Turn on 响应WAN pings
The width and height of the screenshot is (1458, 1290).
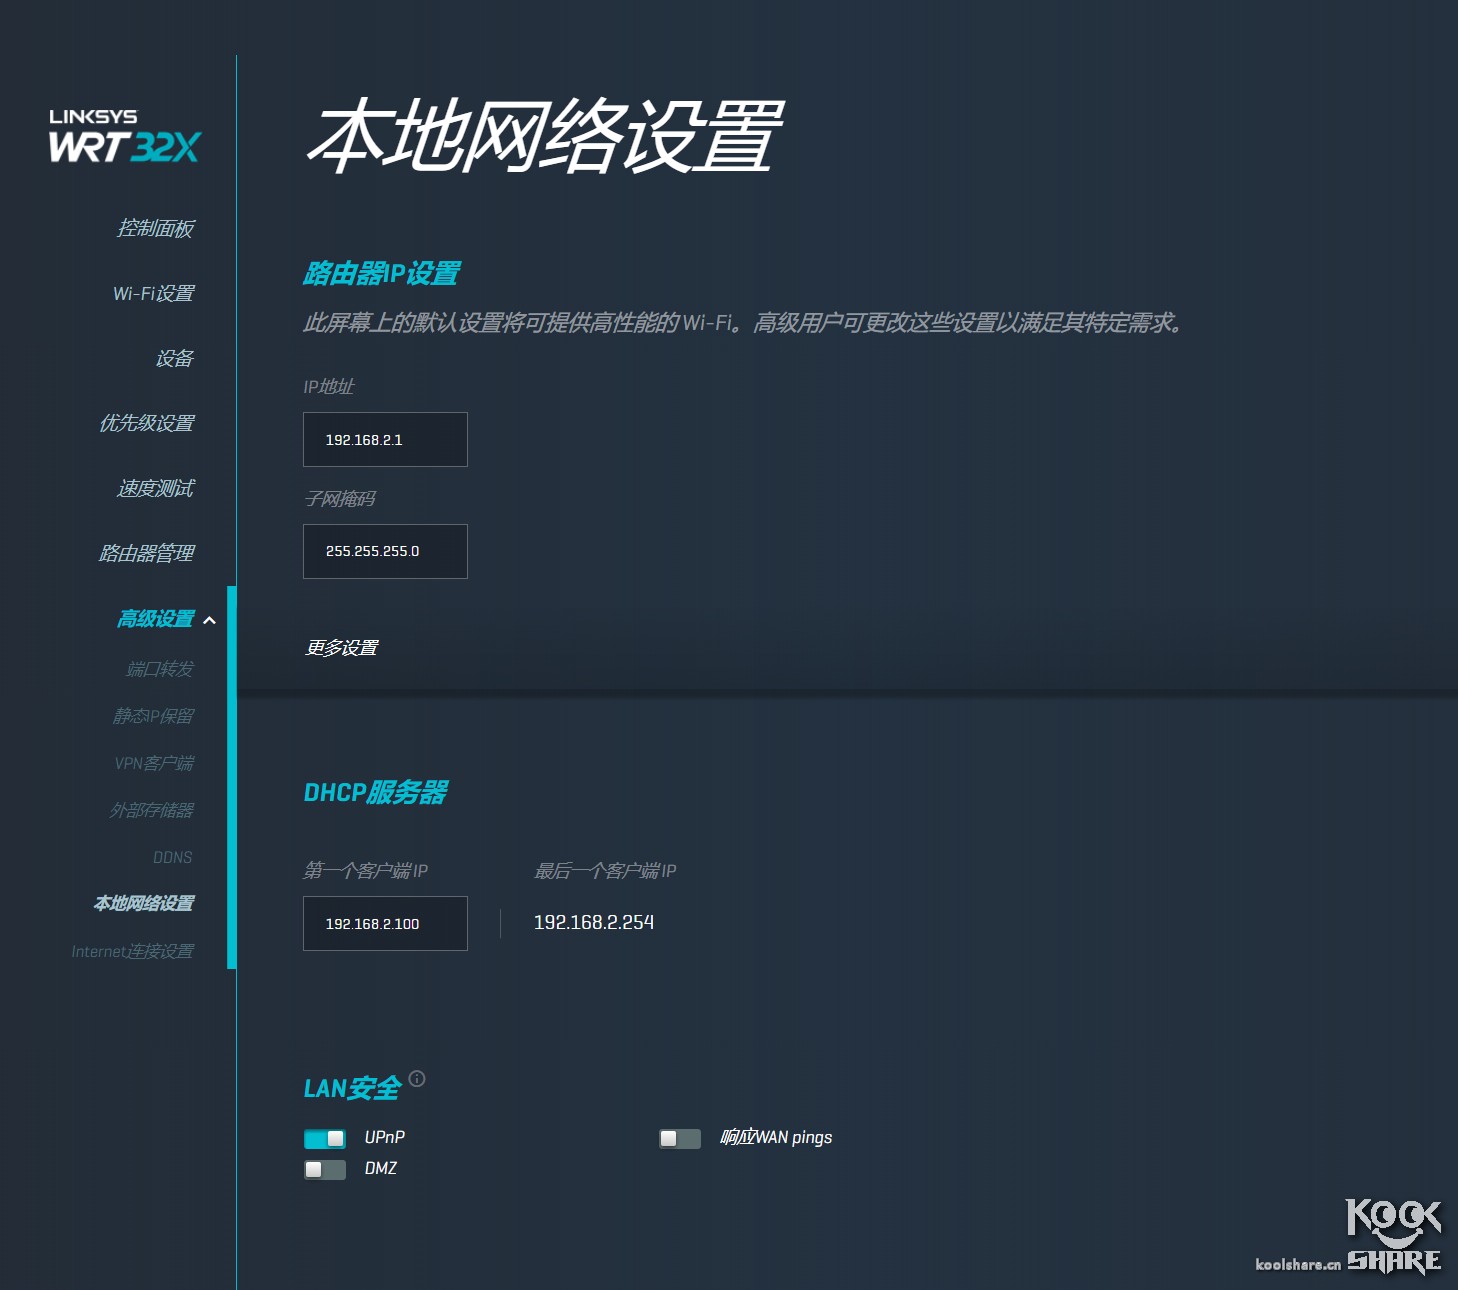point(679,1138)
